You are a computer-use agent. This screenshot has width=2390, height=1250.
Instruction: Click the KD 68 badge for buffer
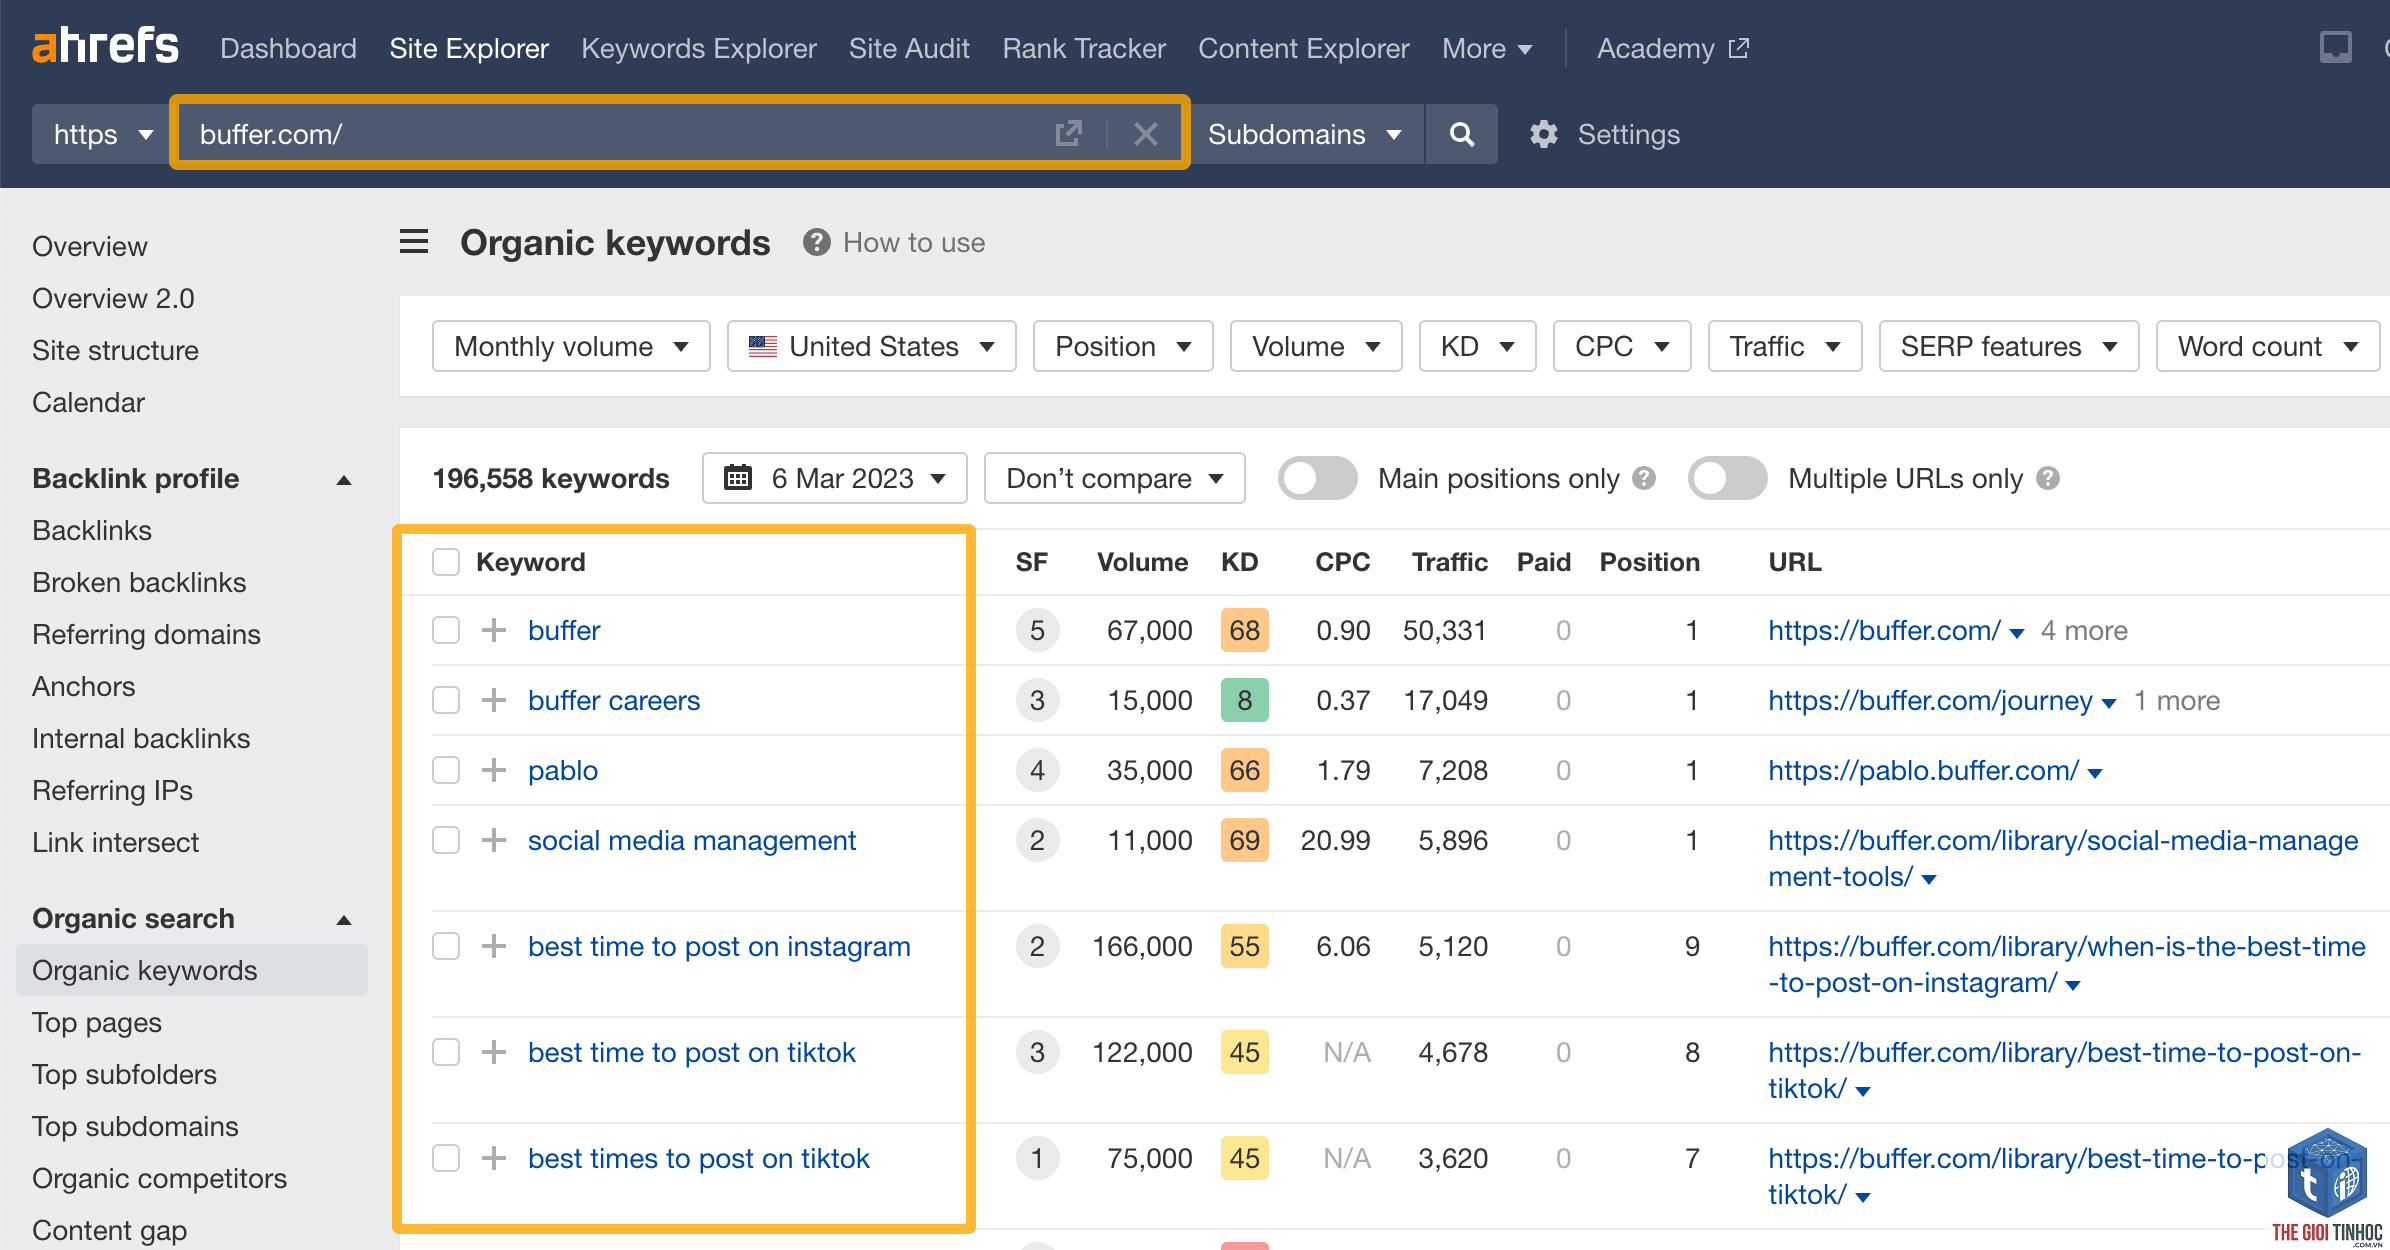click(1244, 630)
